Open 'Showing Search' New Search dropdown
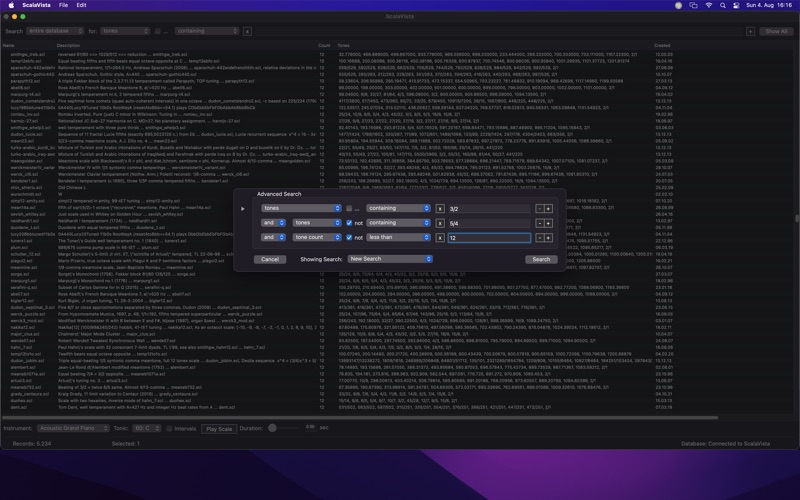800x500 pixels. pyautogui.click(x=390, y=259)
